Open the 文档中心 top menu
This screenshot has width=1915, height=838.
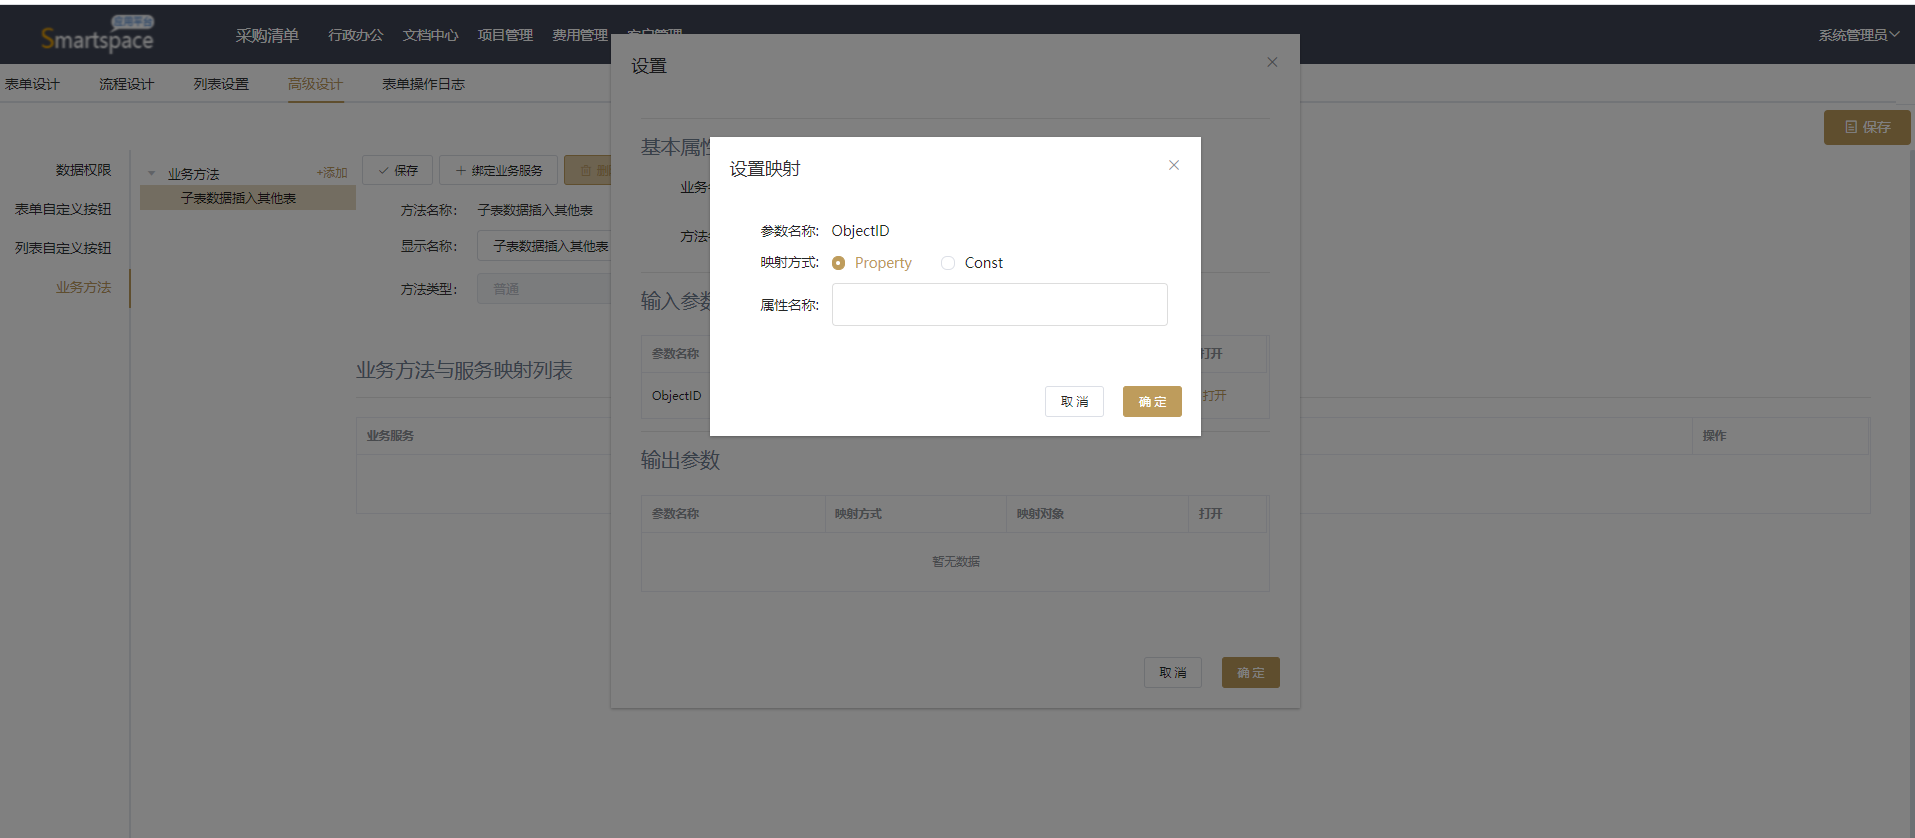coord(430,35)
